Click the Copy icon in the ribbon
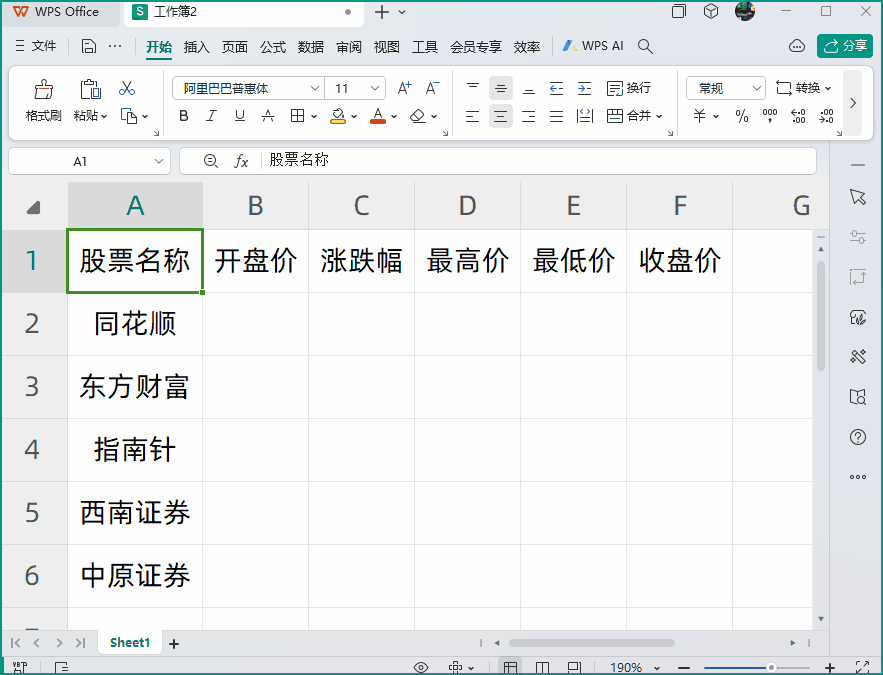Viewport: 883px width, 675px height. pos(129,116)
